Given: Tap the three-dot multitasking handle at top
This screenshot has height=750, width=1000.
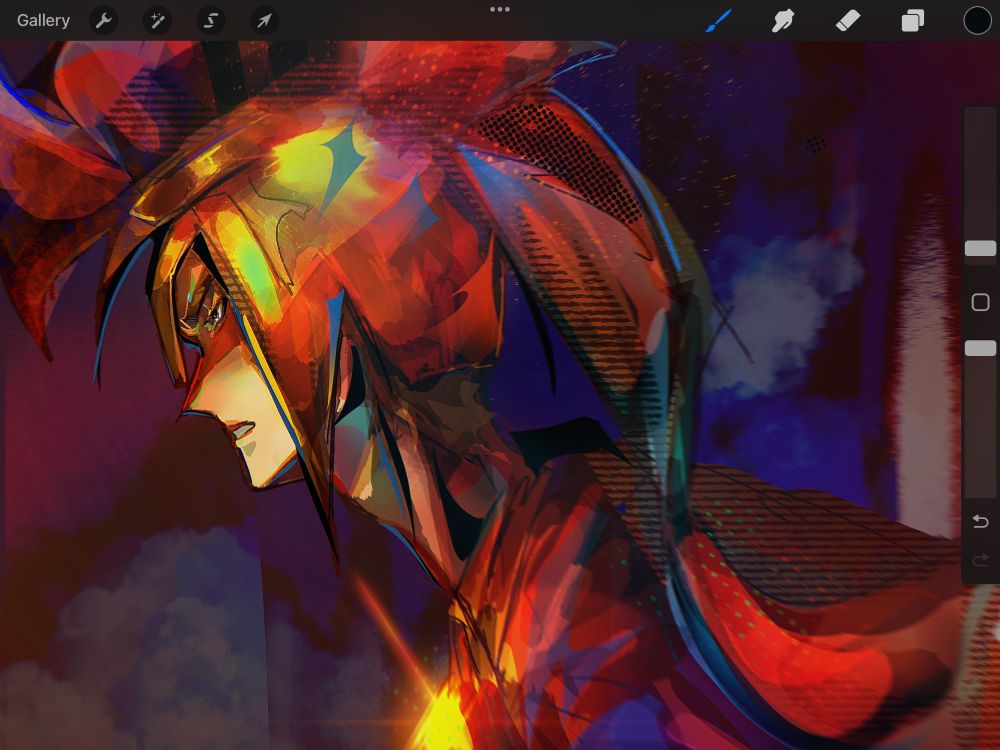Looking at the screenshot, I should coord(500,10).
